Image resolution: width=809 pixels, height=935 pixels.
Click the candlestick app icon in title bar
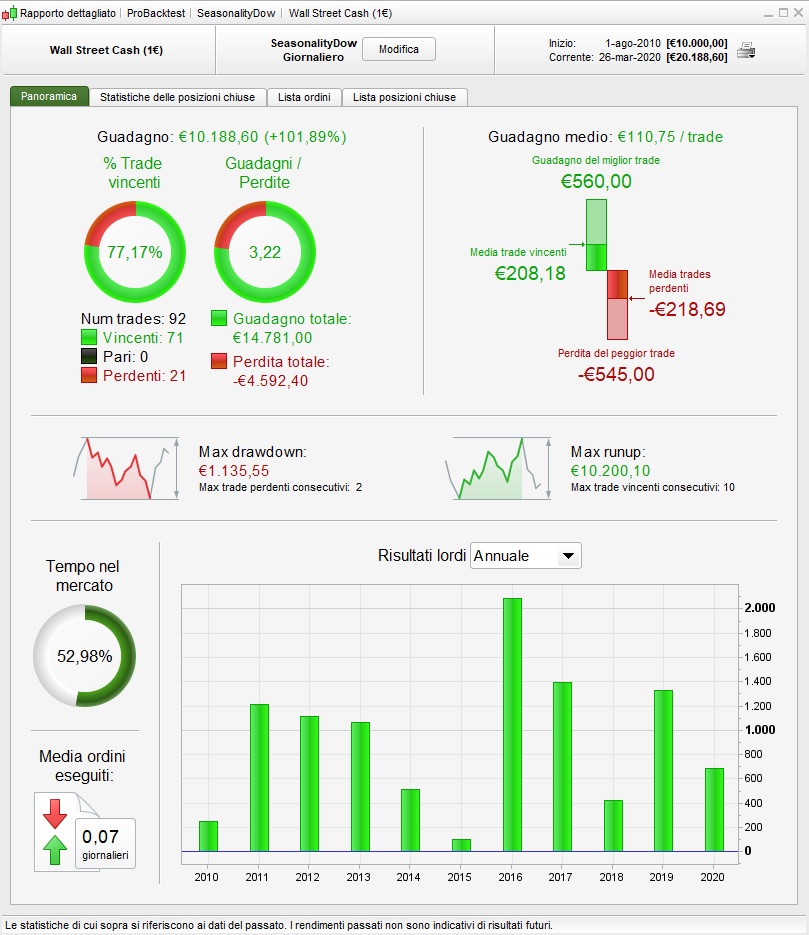9,13
